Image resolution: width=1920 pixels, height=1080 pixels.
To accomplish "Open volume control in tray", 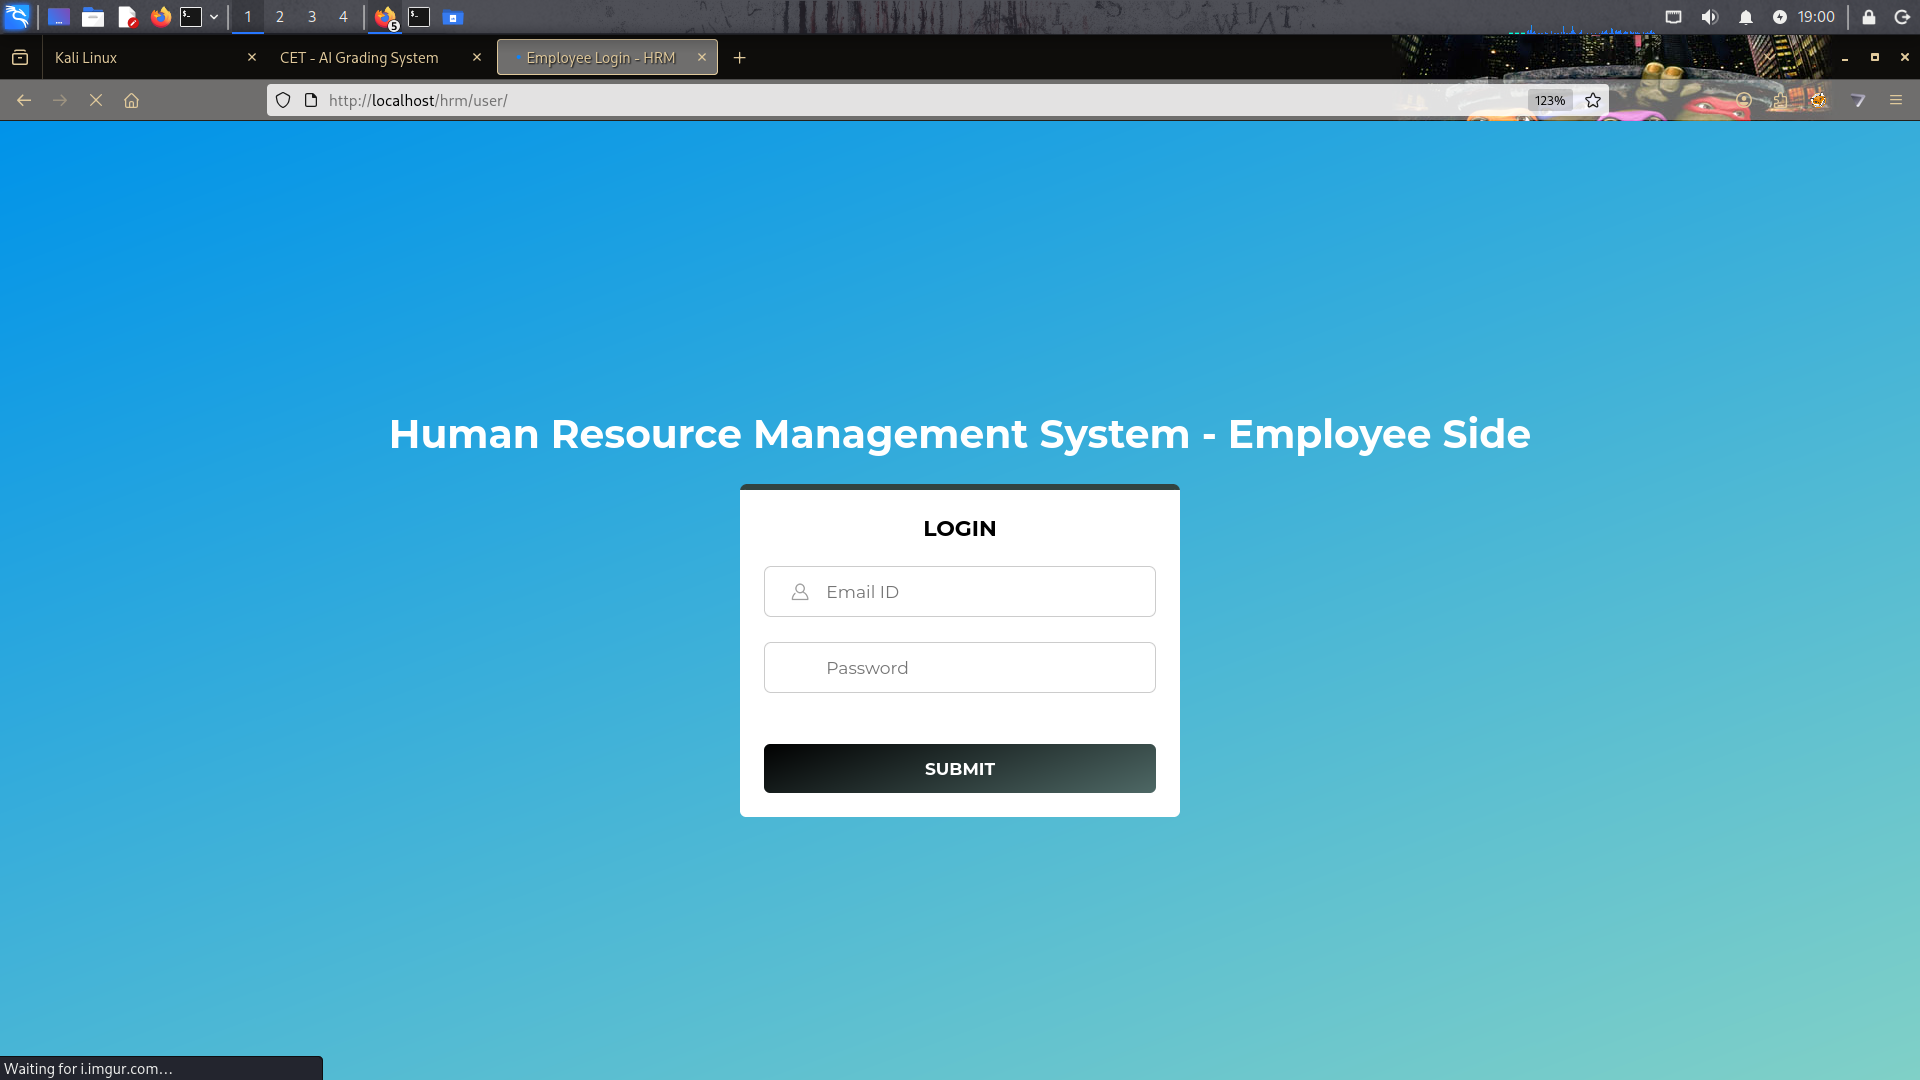I will click(x=1709, y=17).
